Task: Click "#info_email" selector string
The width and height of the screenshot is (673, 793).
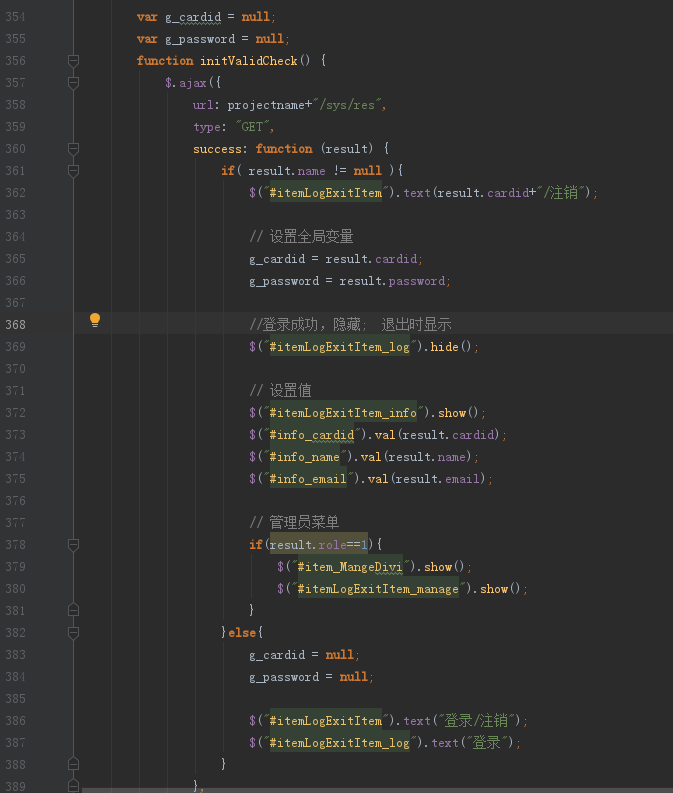Action: click(x=308, y=479)
